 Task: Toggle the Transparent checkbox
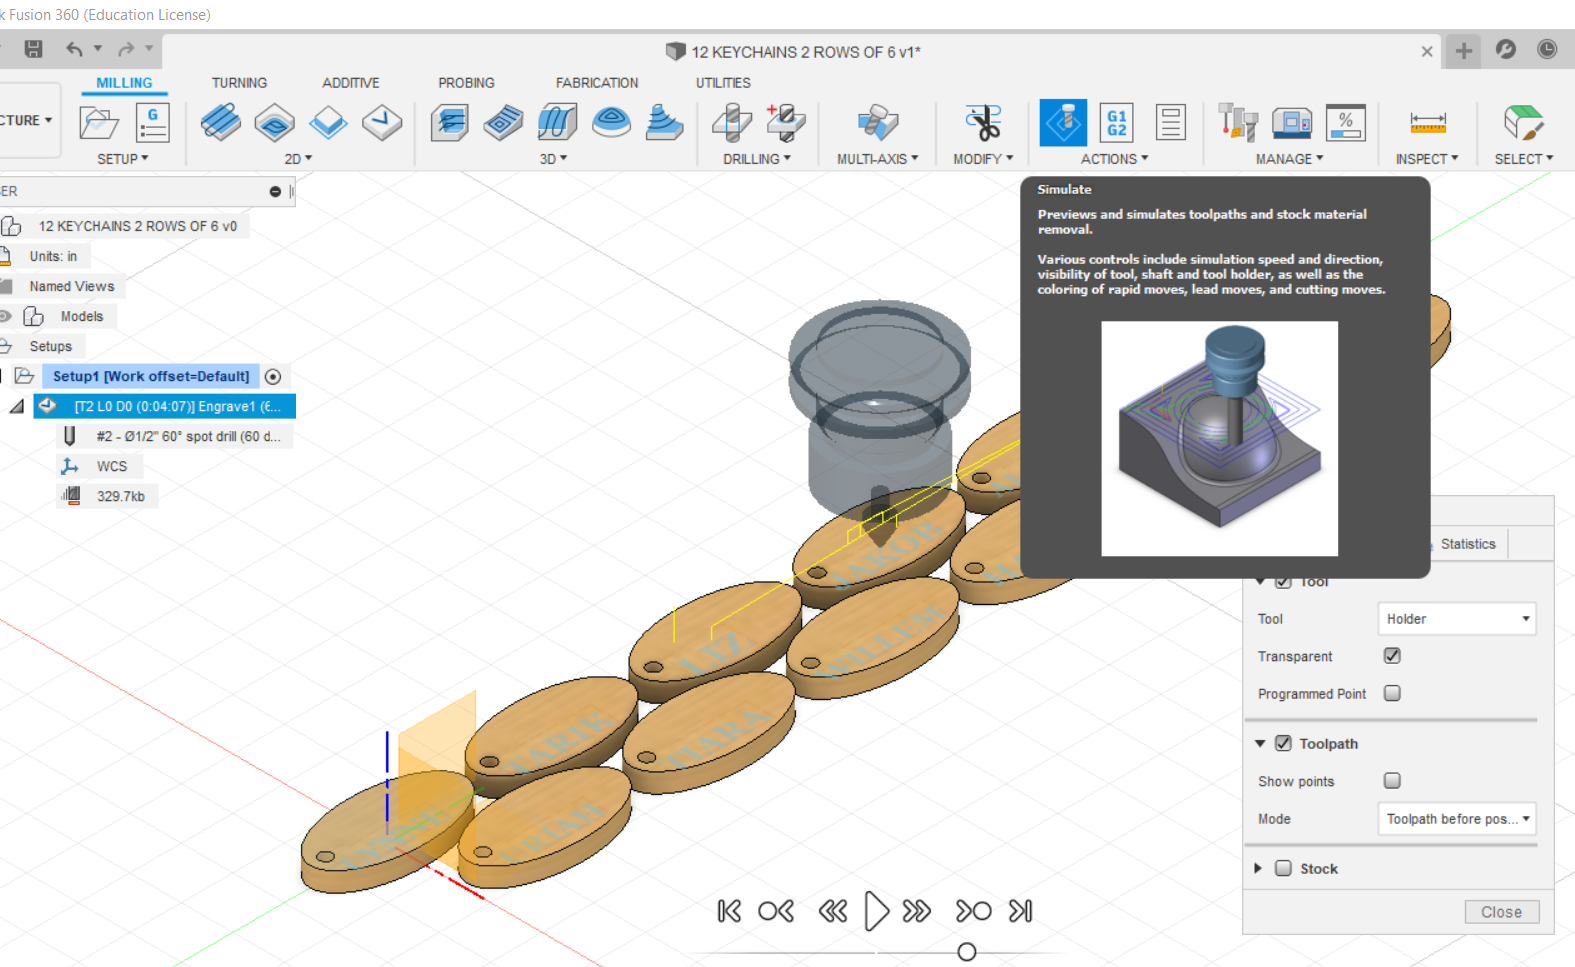[x=1392, y=656]
